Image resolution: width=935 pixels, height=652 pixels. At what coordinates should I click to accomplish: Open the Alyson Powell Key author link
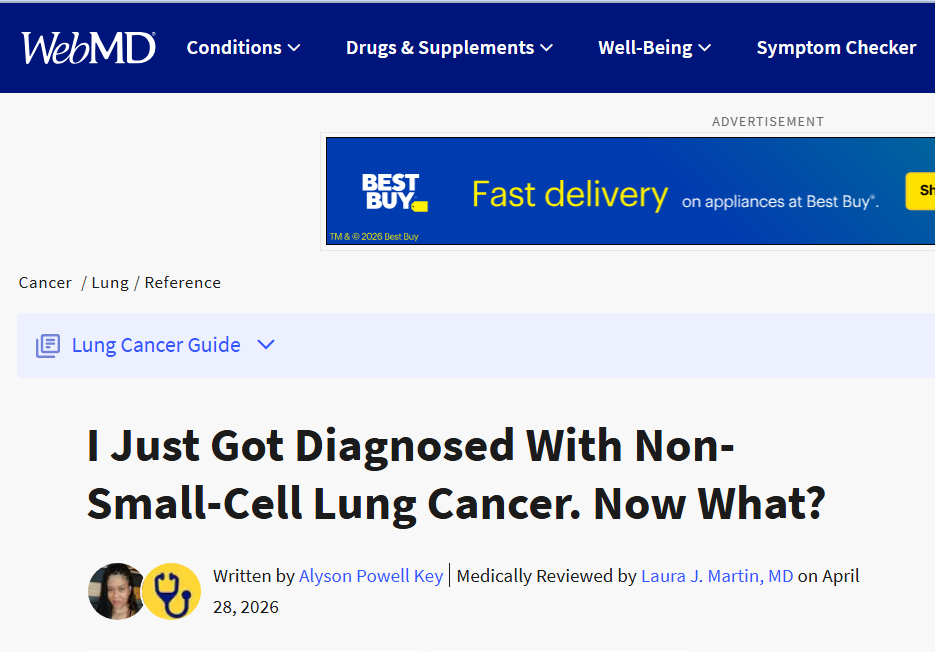[x=371, y=576]
